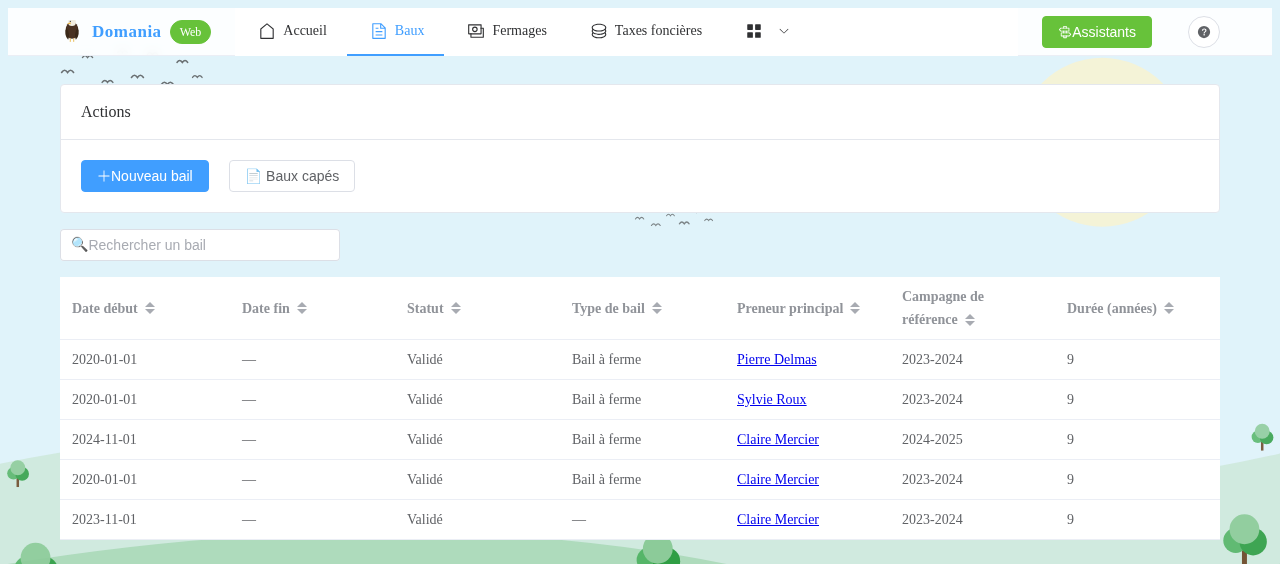The image size is (1280, 564).
Task: Open the Pierre Delmas tenant link
Action: tap(777, 360)
